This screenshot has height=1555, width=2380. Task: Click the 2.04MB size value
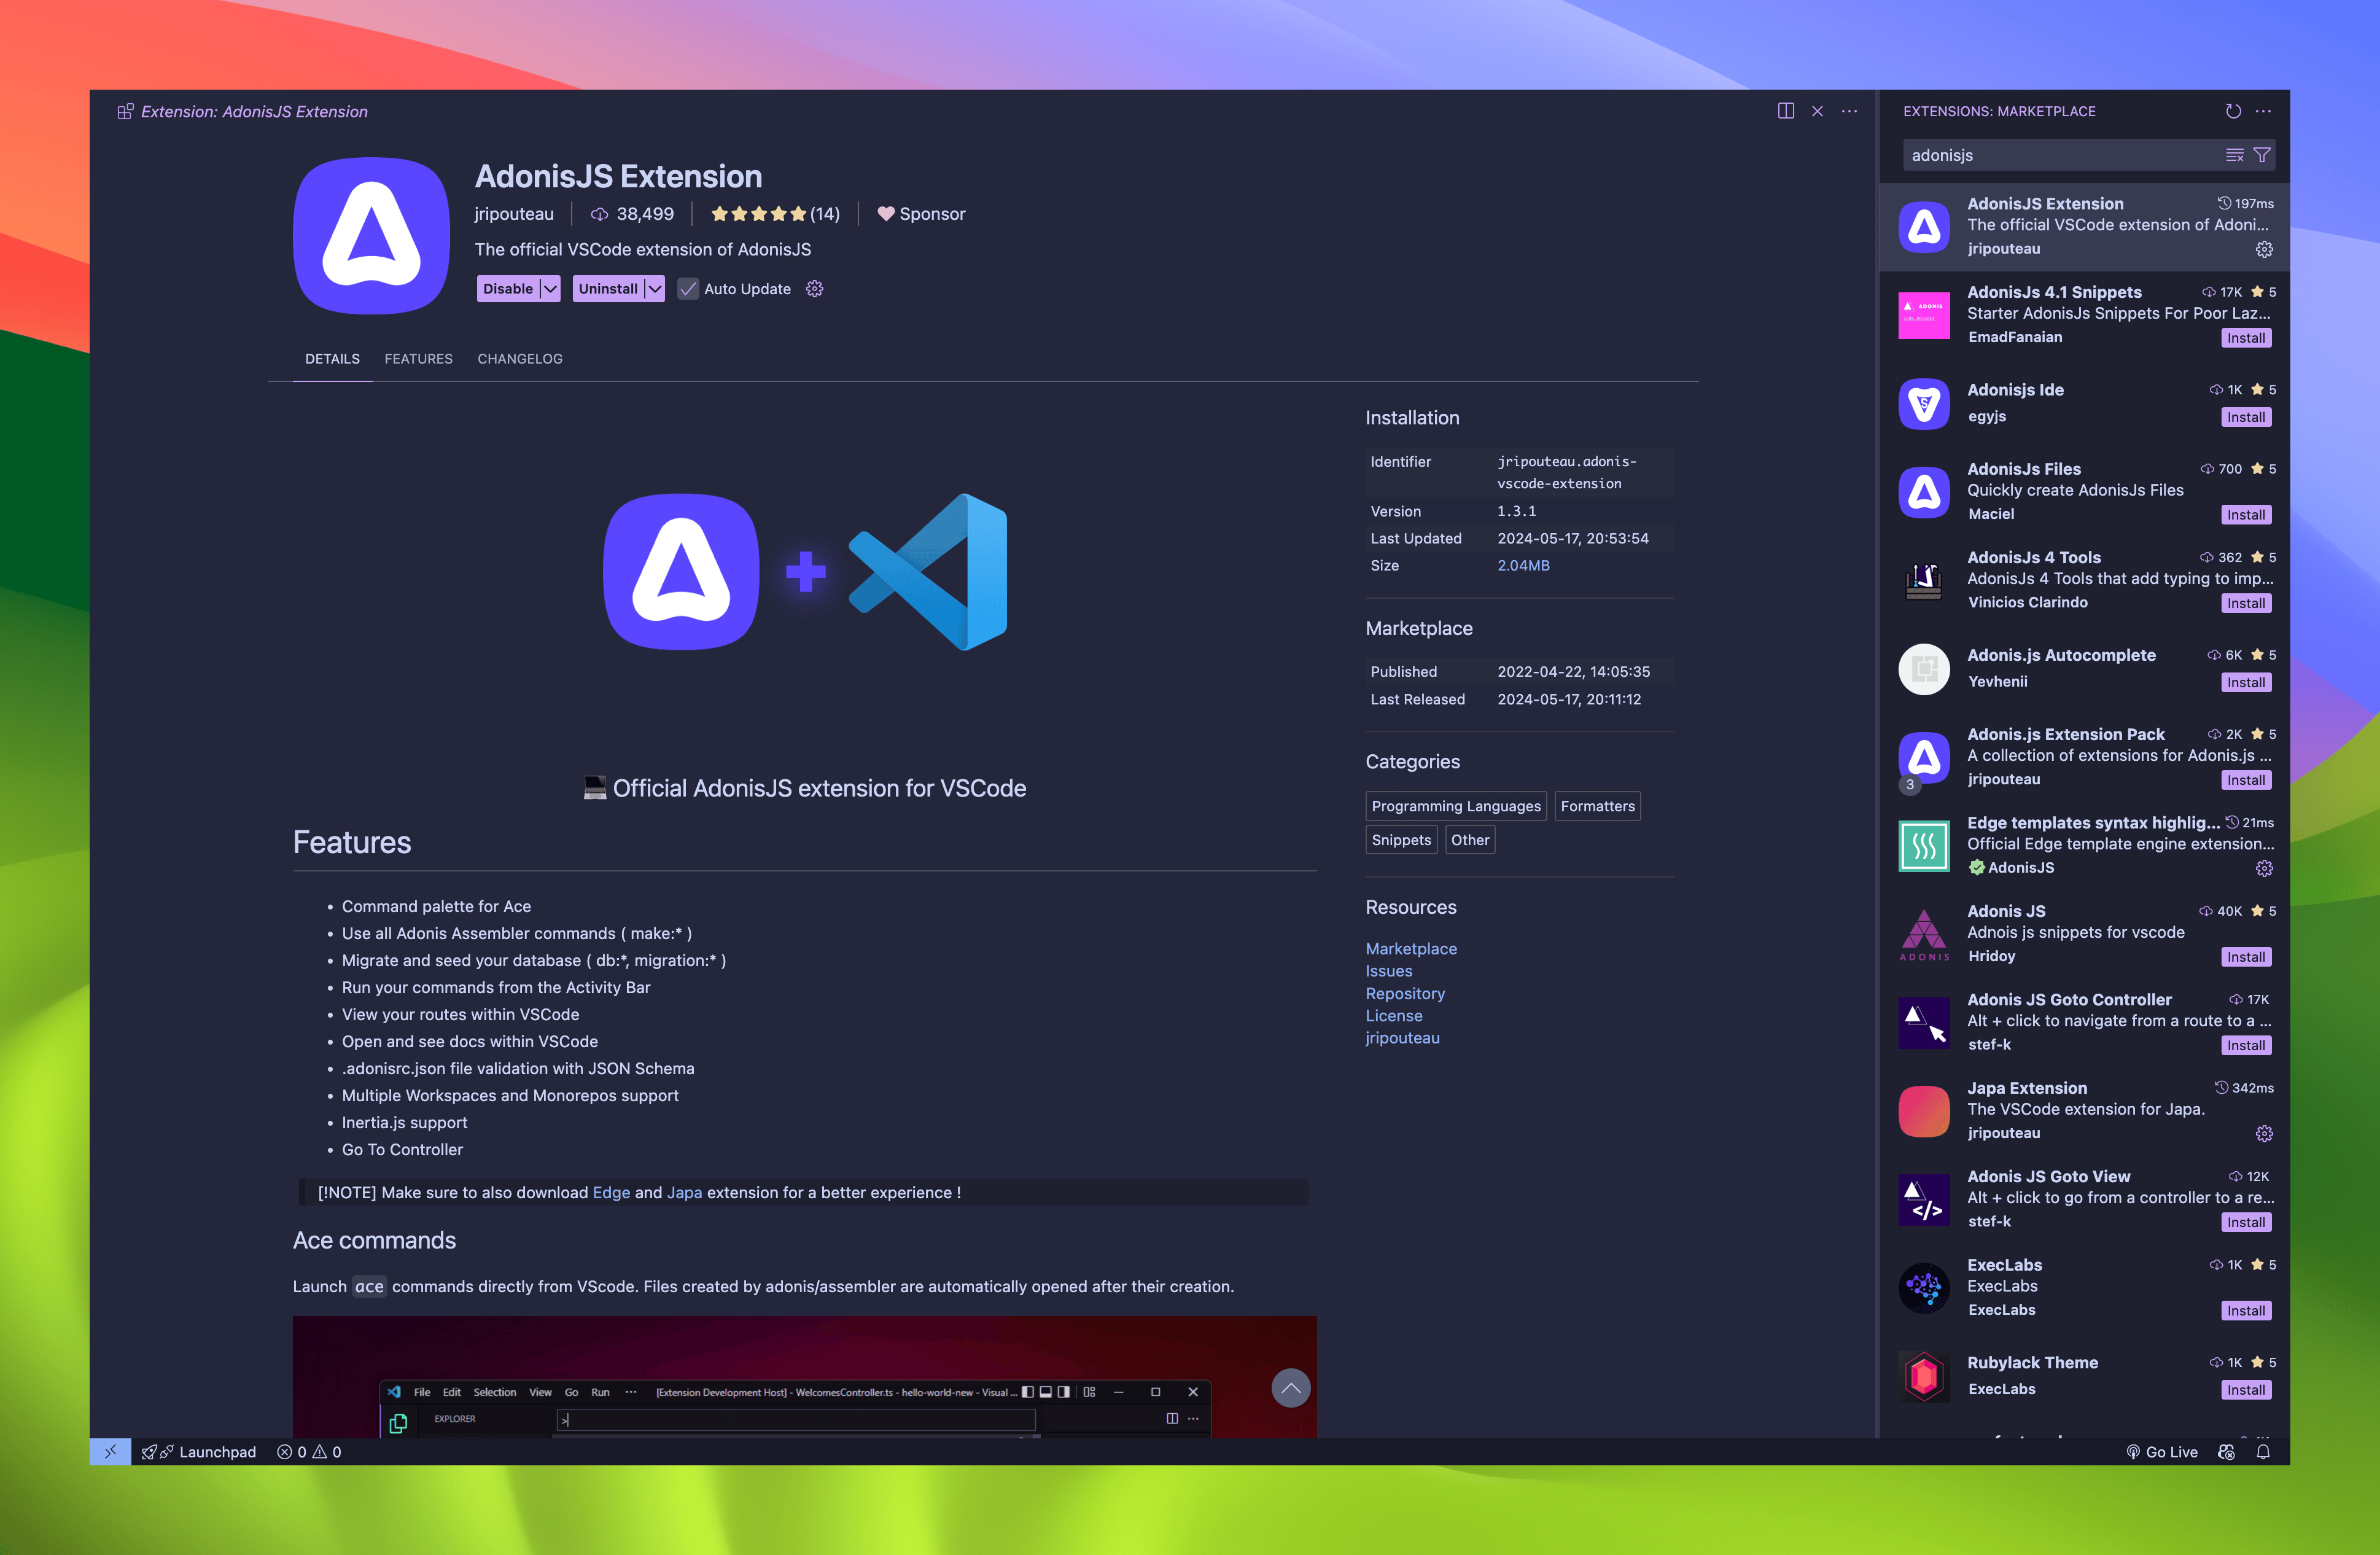pos(1523,566)
